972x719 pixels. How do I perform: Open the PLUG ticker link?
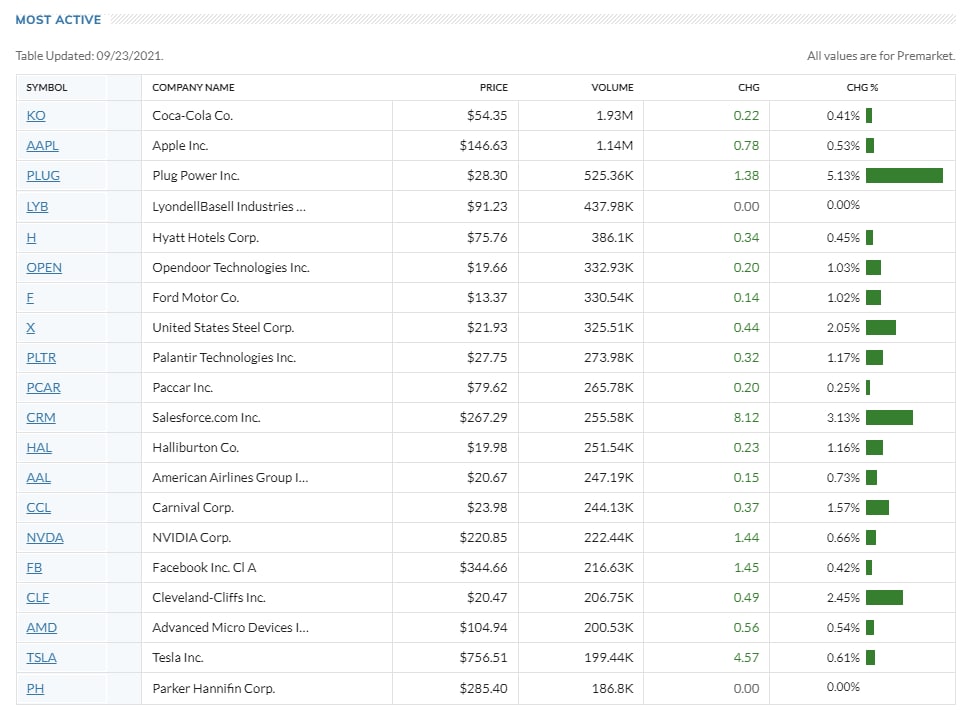[x=43, y=175]
